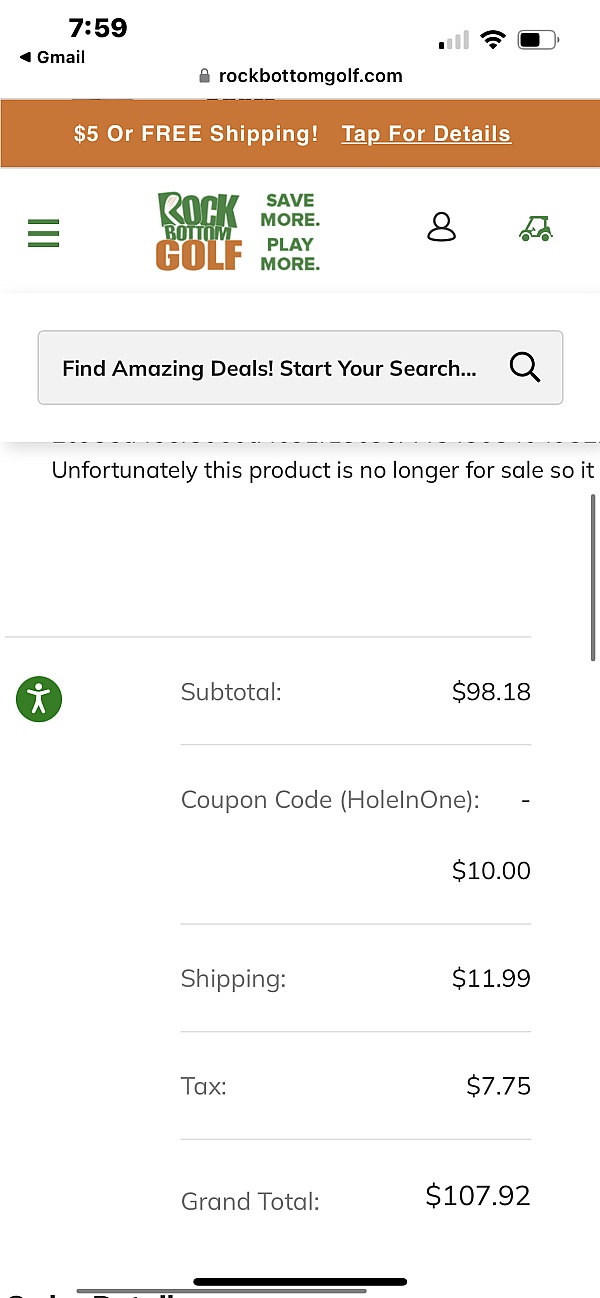Viewport: 600px width, 1298px height.
Task: Open the hamburger navigation menu
Action: point(43,232)
